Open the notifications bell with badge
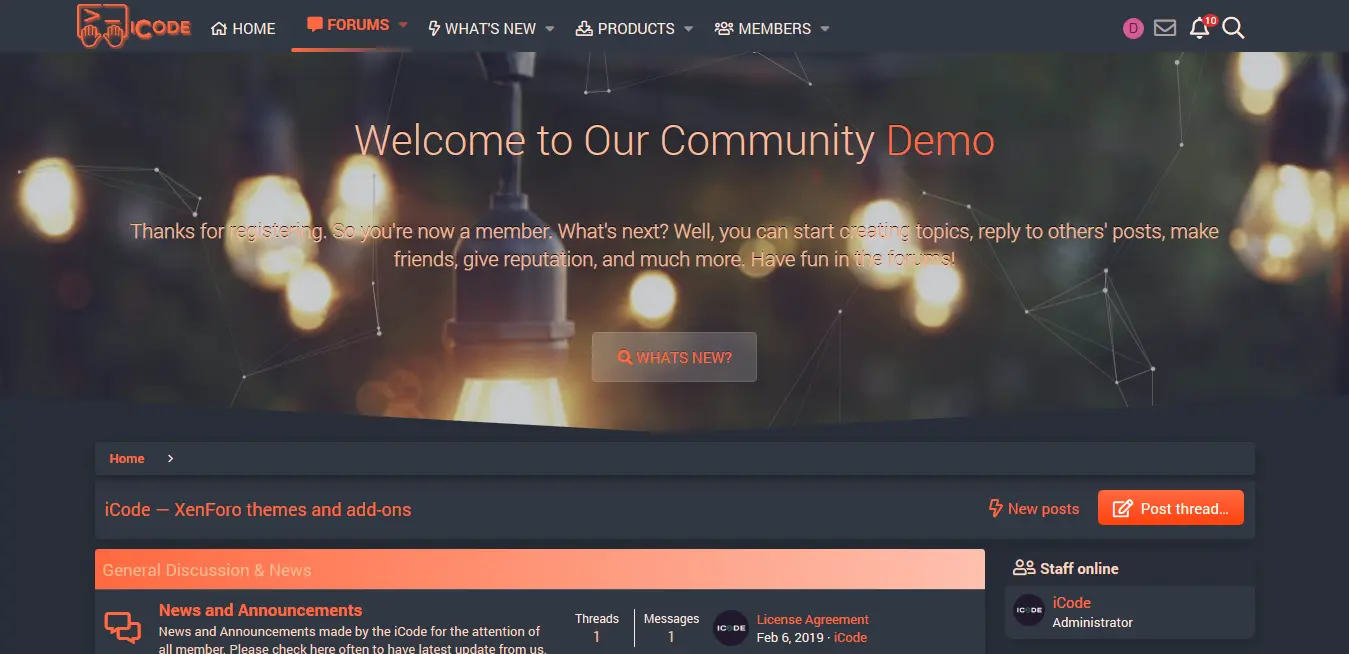This screenshot has width=1349, height=654. pyautogui.click(x=1200, y=28)
